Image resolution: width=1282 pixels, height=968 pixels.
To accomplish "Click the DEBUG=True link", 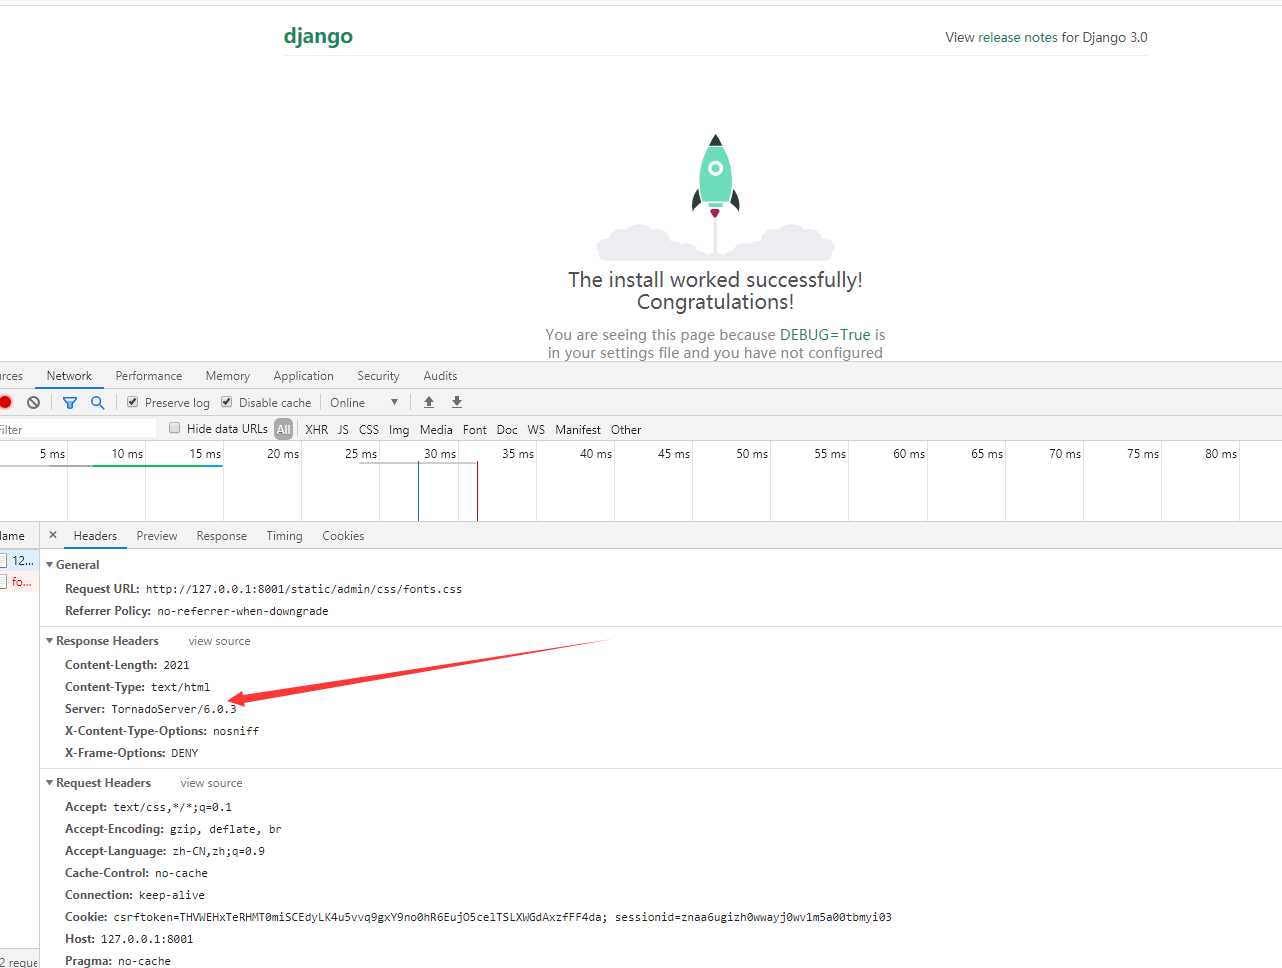I will (825, 334).
